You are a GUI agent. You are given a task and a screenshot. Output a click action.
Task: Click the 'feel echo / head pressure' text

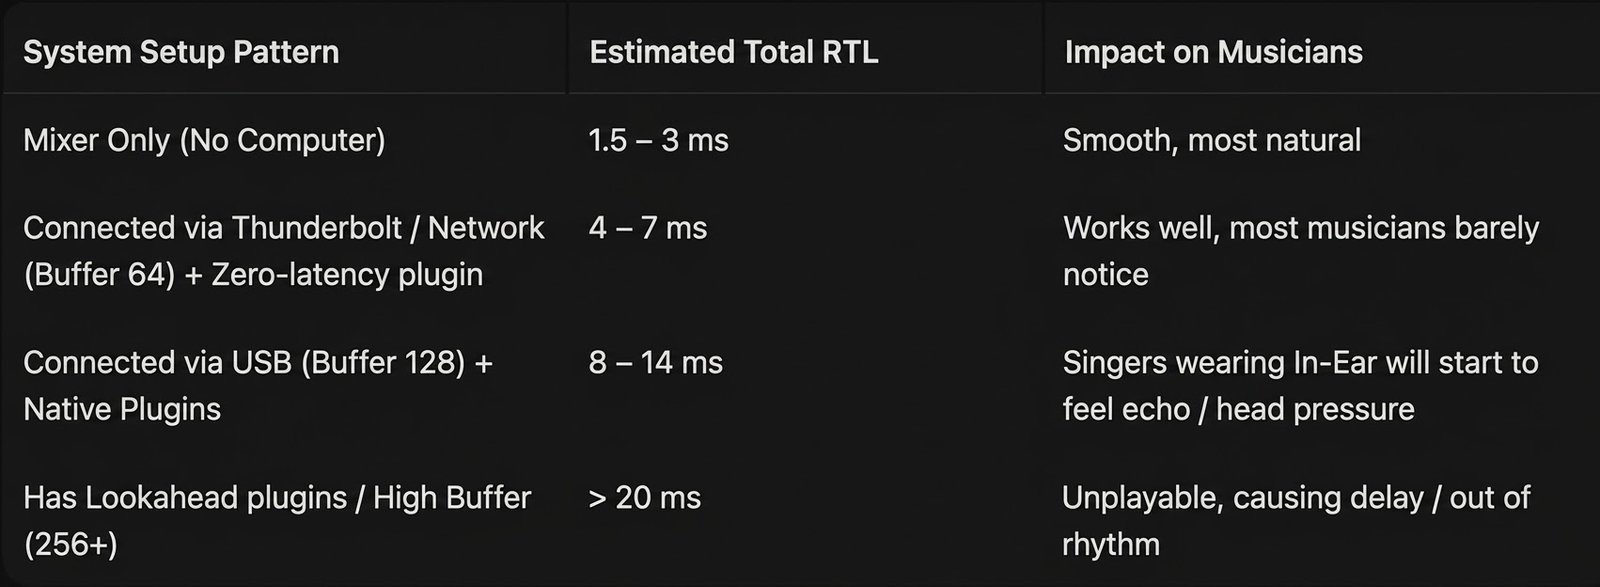tap(1239, 409)
